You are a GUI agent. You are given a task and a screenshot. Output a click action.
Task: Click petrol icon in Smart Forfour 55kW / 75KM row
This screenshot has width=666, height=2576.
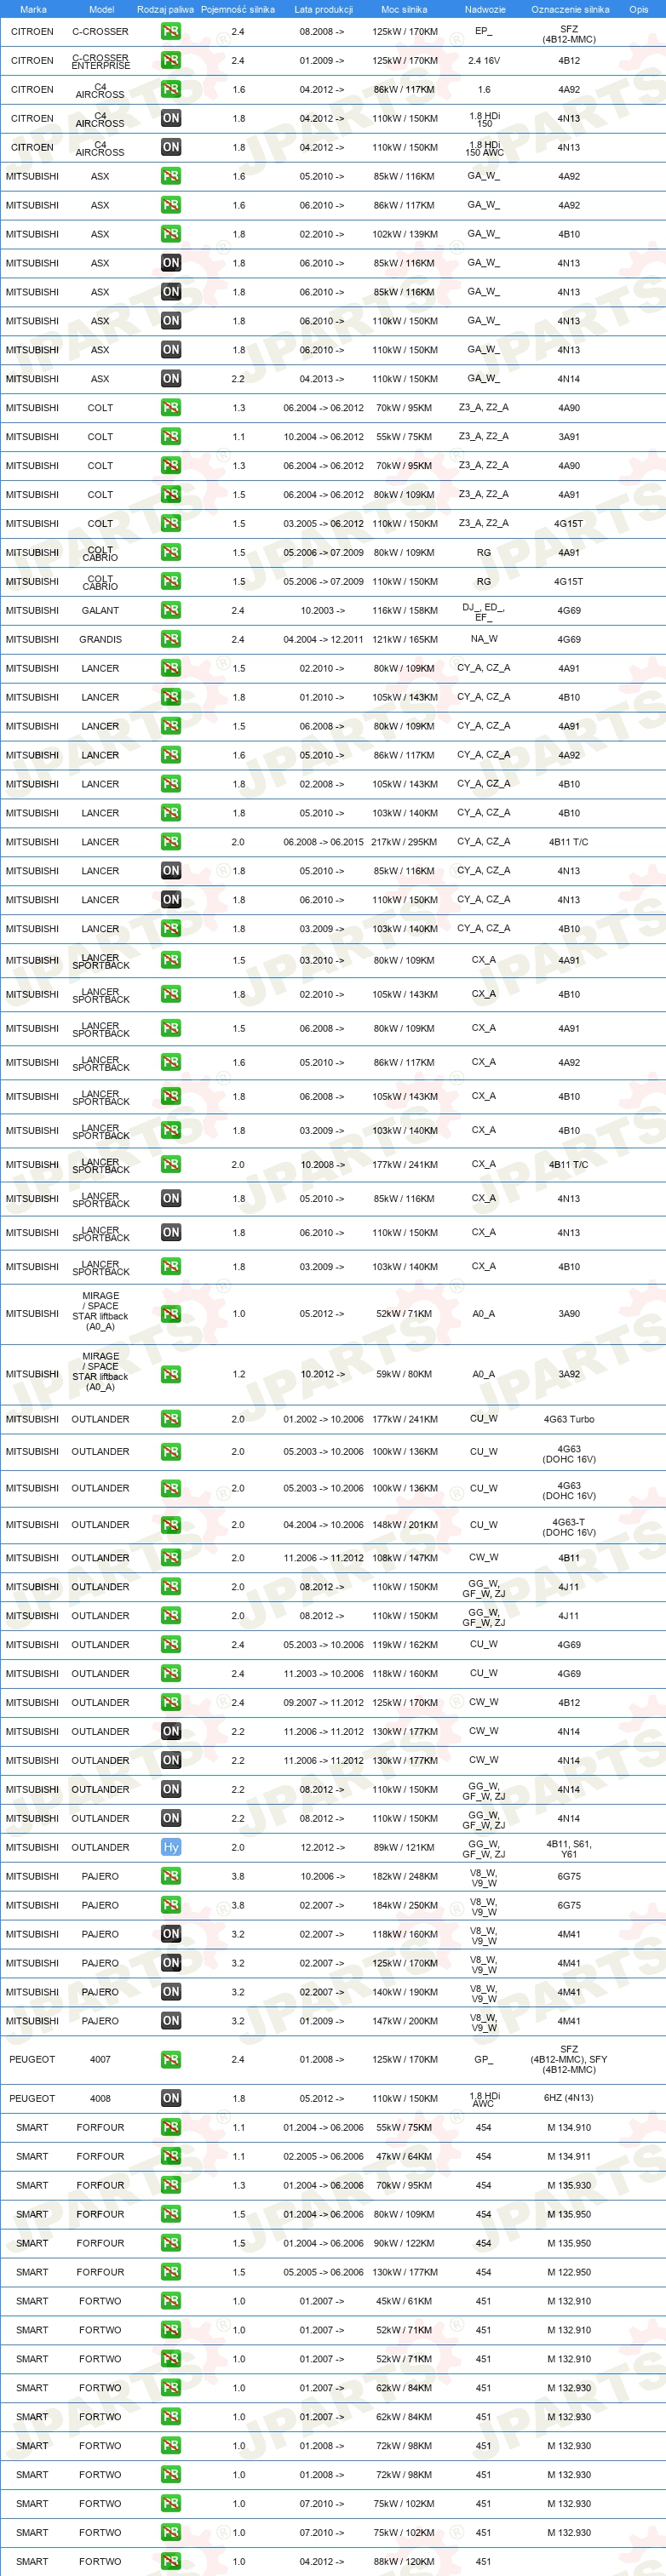[x=171, y=2127]
